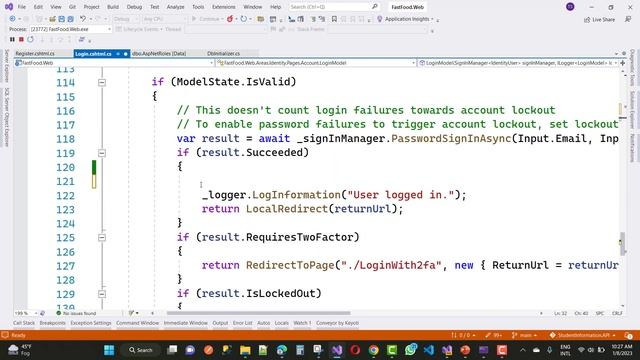Click the horizontal scrollbar of the editor
Screen dimensions: 640x360
click(258, 313)
